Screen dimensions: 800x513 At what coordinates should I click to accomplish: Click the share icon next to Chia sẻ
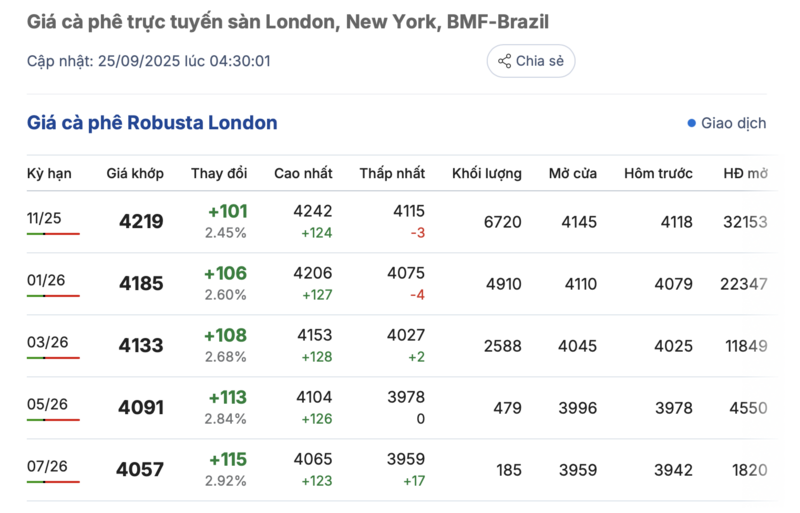(504, 61)
